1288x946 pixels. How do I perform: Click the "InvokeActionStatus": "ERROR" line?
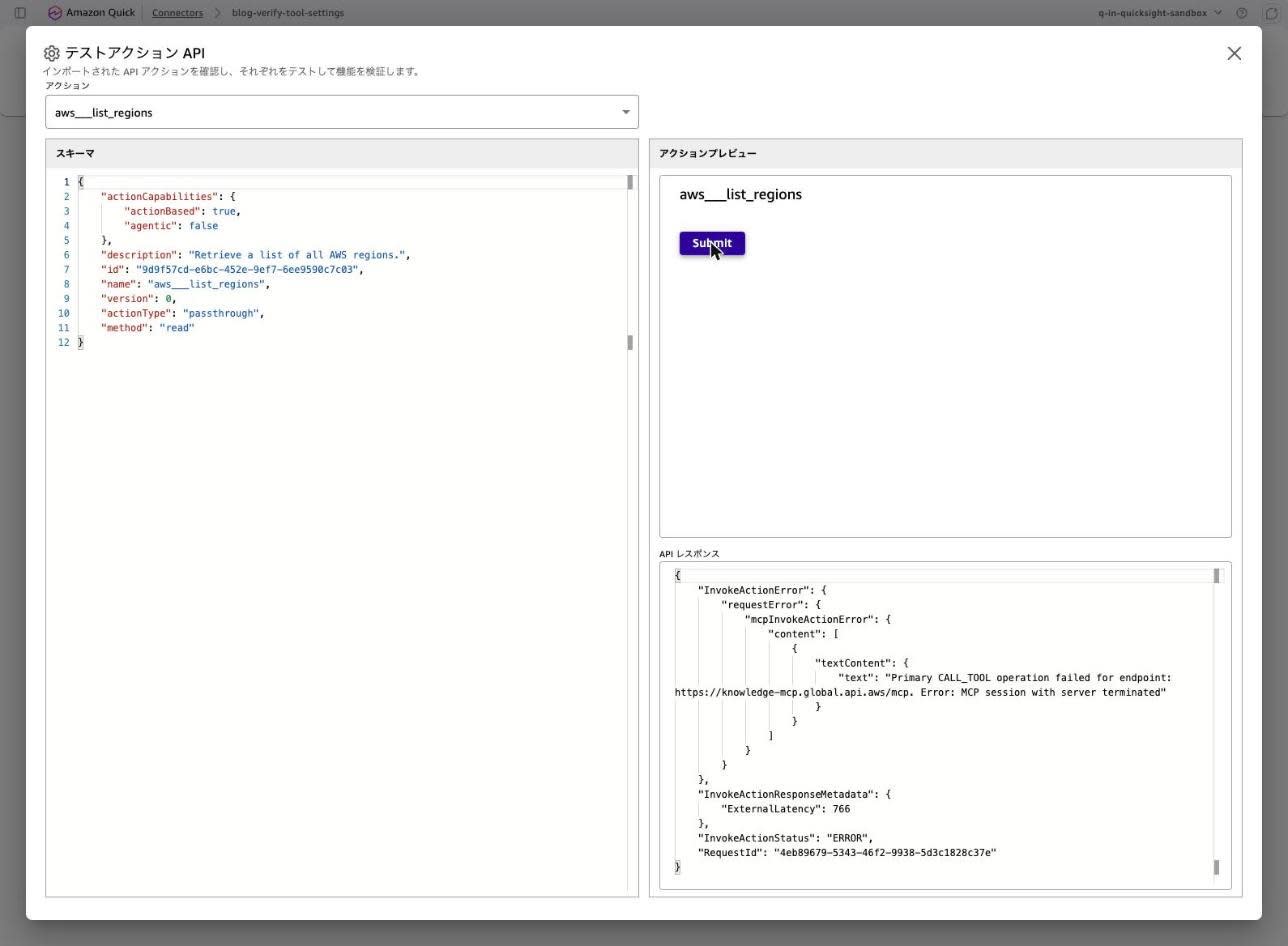point(785,838)
